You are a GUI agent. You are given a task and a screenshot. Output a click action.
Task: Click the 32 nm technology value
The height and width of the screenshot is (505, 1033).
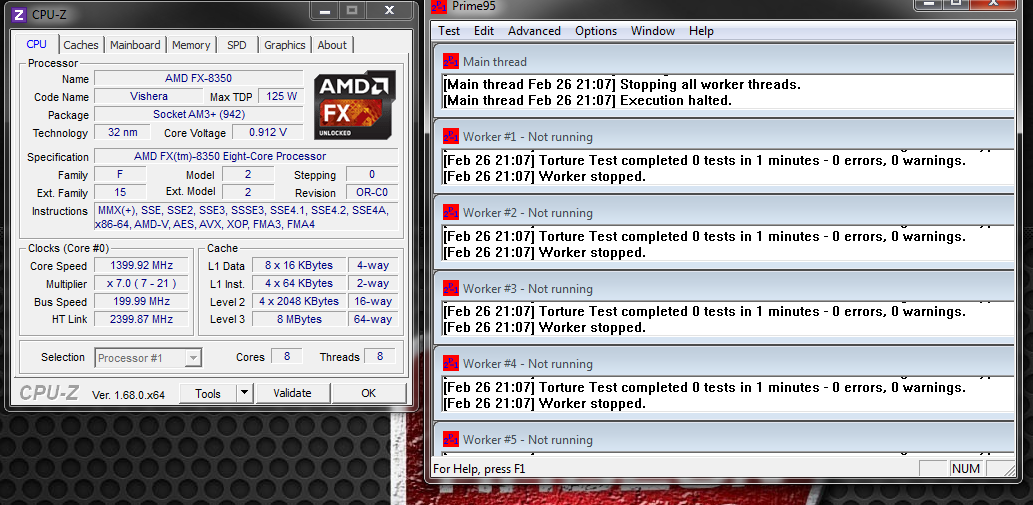(x=123, y=132)
